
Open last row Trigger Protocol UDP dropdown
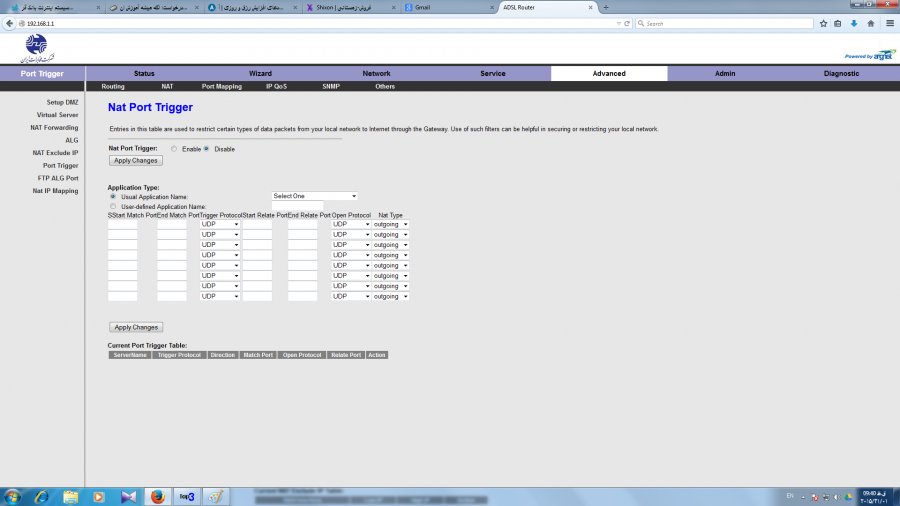220,297
